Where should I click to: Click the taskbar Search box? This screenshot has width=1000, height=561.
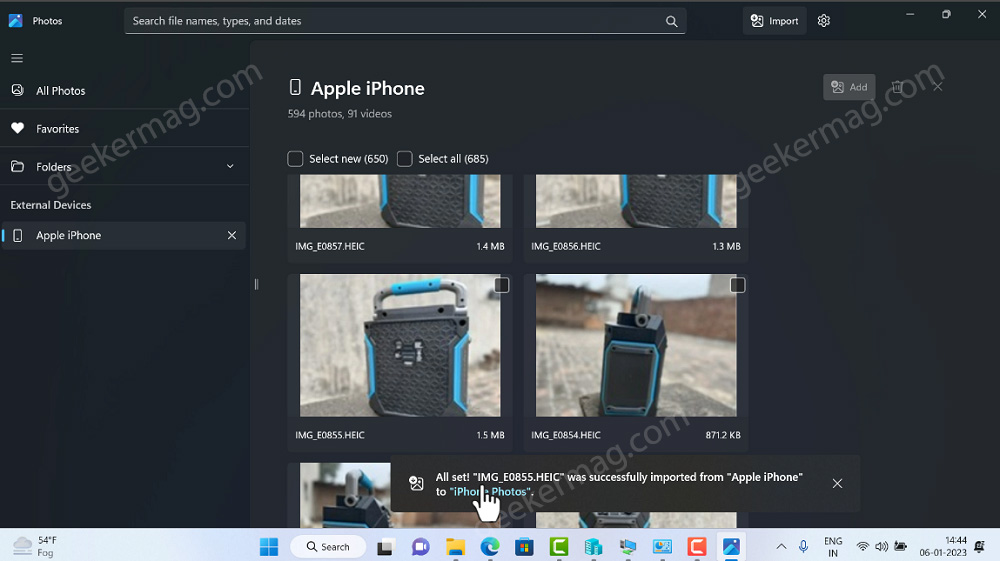(x=328, y=546)
